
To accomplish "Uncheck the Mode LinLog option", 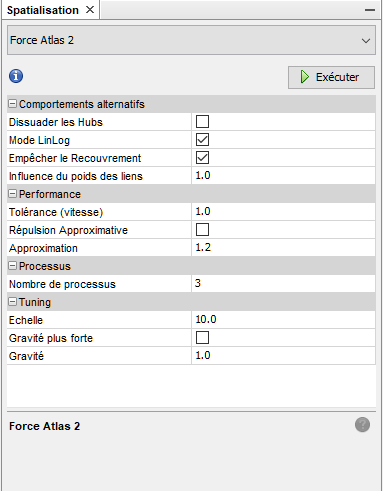I will point(202,140).
